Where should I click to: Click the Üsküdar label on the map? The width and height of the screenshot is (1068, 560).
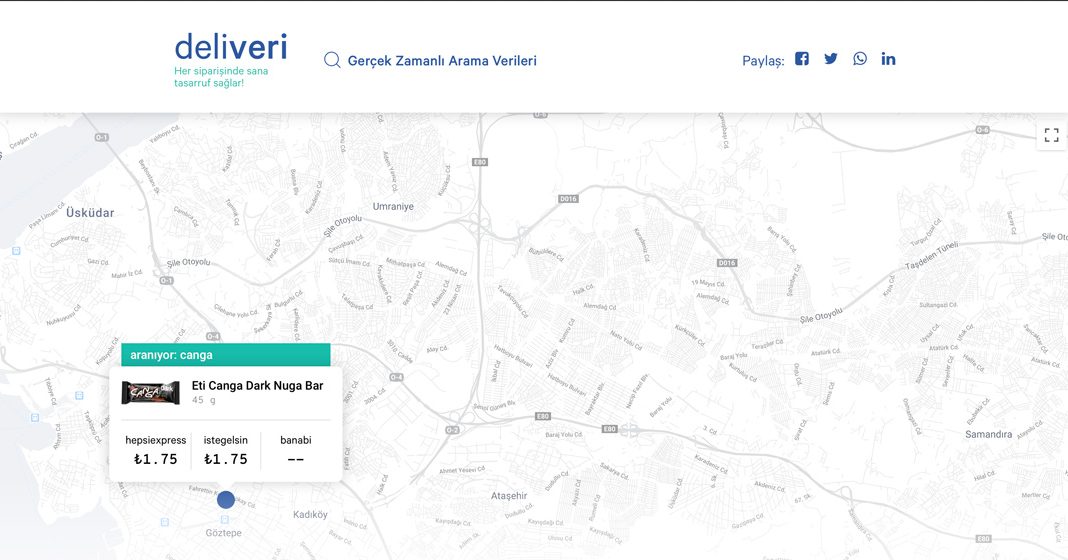(90, 213)
